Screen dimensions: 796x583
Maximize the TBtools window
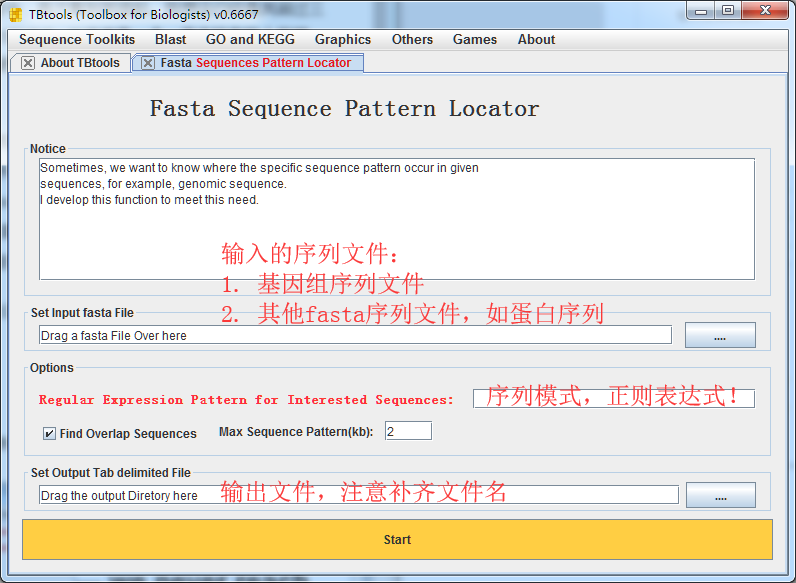(x=727, y=11)
